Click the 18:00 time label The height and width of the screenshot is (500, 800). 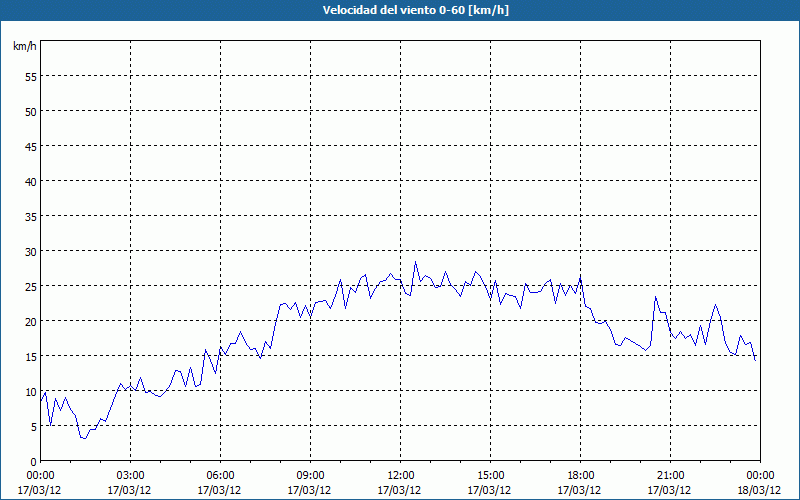coord(581,476)
